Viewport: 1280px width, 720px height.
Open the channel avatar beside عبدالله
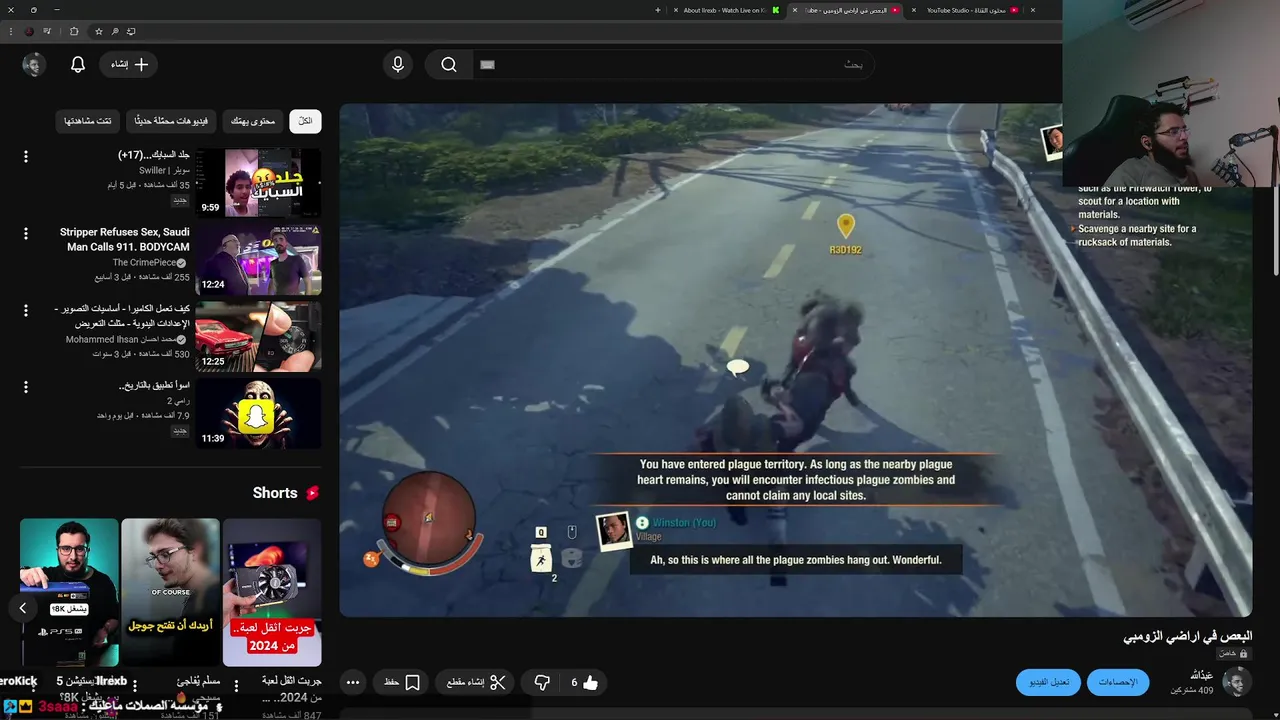click(1237, 682)
